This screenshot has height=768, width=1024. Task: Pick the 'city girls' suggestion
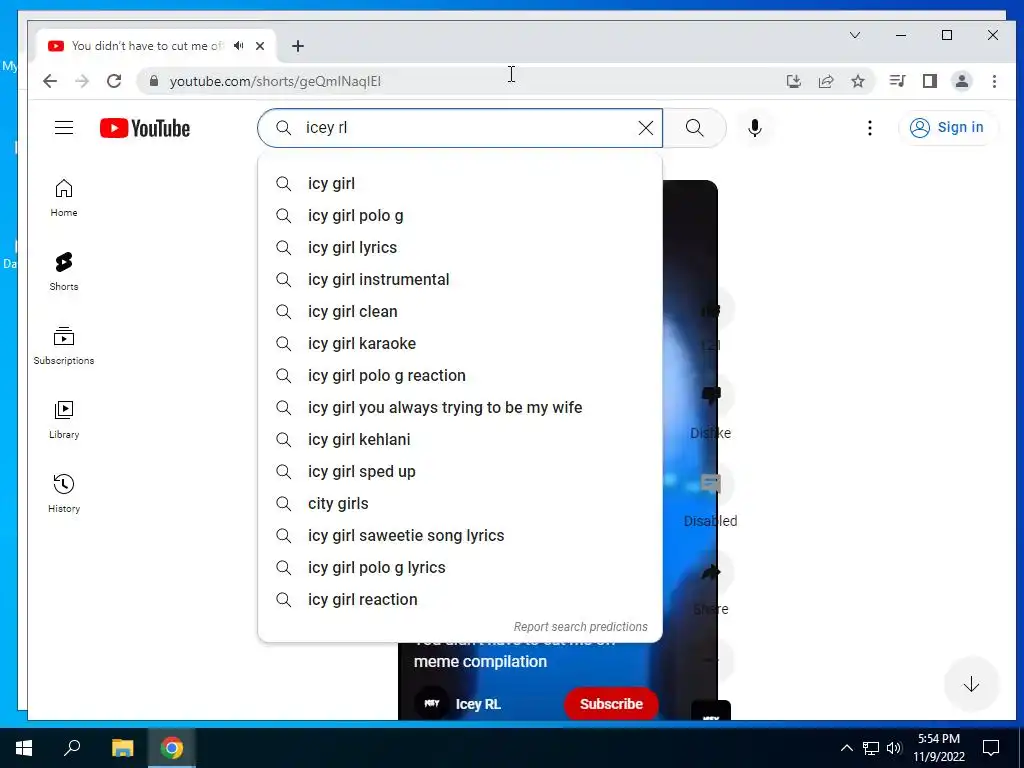(x=460, y=504)
